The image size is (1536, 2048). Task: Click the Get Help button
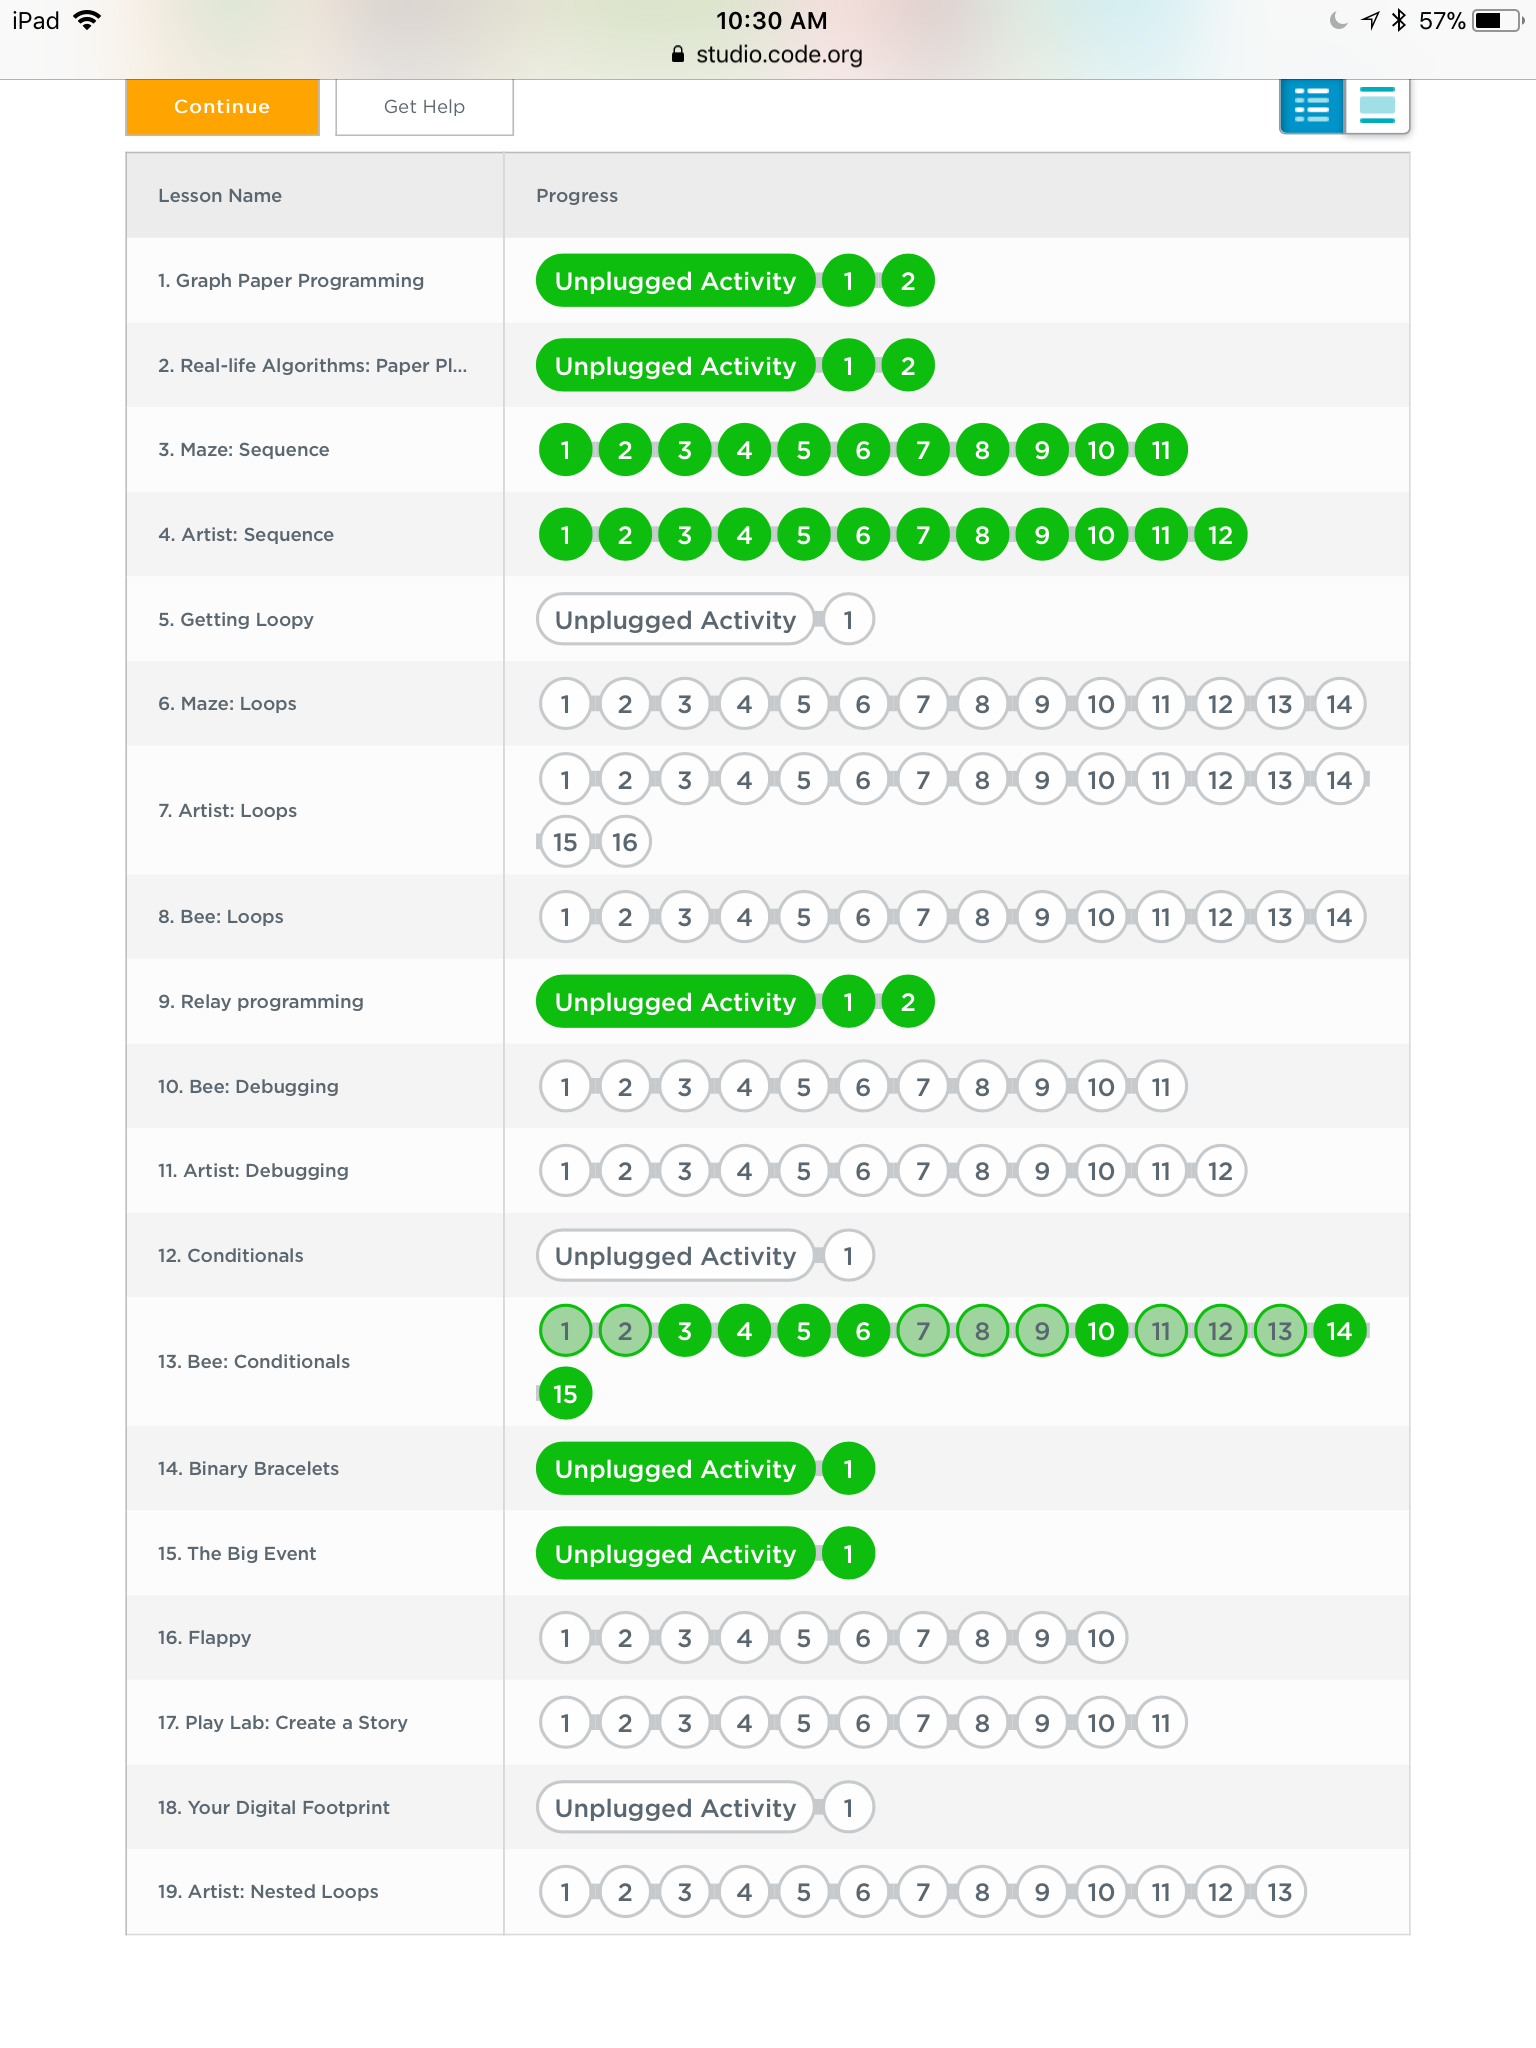[x=424, y=107]
